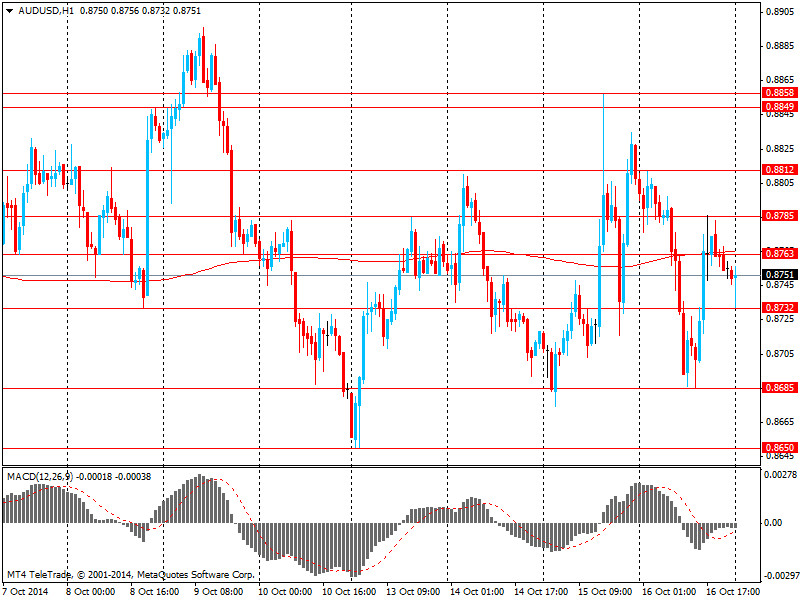The width and height of the screenshot is (800, 600).
Task: Click the 0.8812 resistance level label
Action: point(779,170)
